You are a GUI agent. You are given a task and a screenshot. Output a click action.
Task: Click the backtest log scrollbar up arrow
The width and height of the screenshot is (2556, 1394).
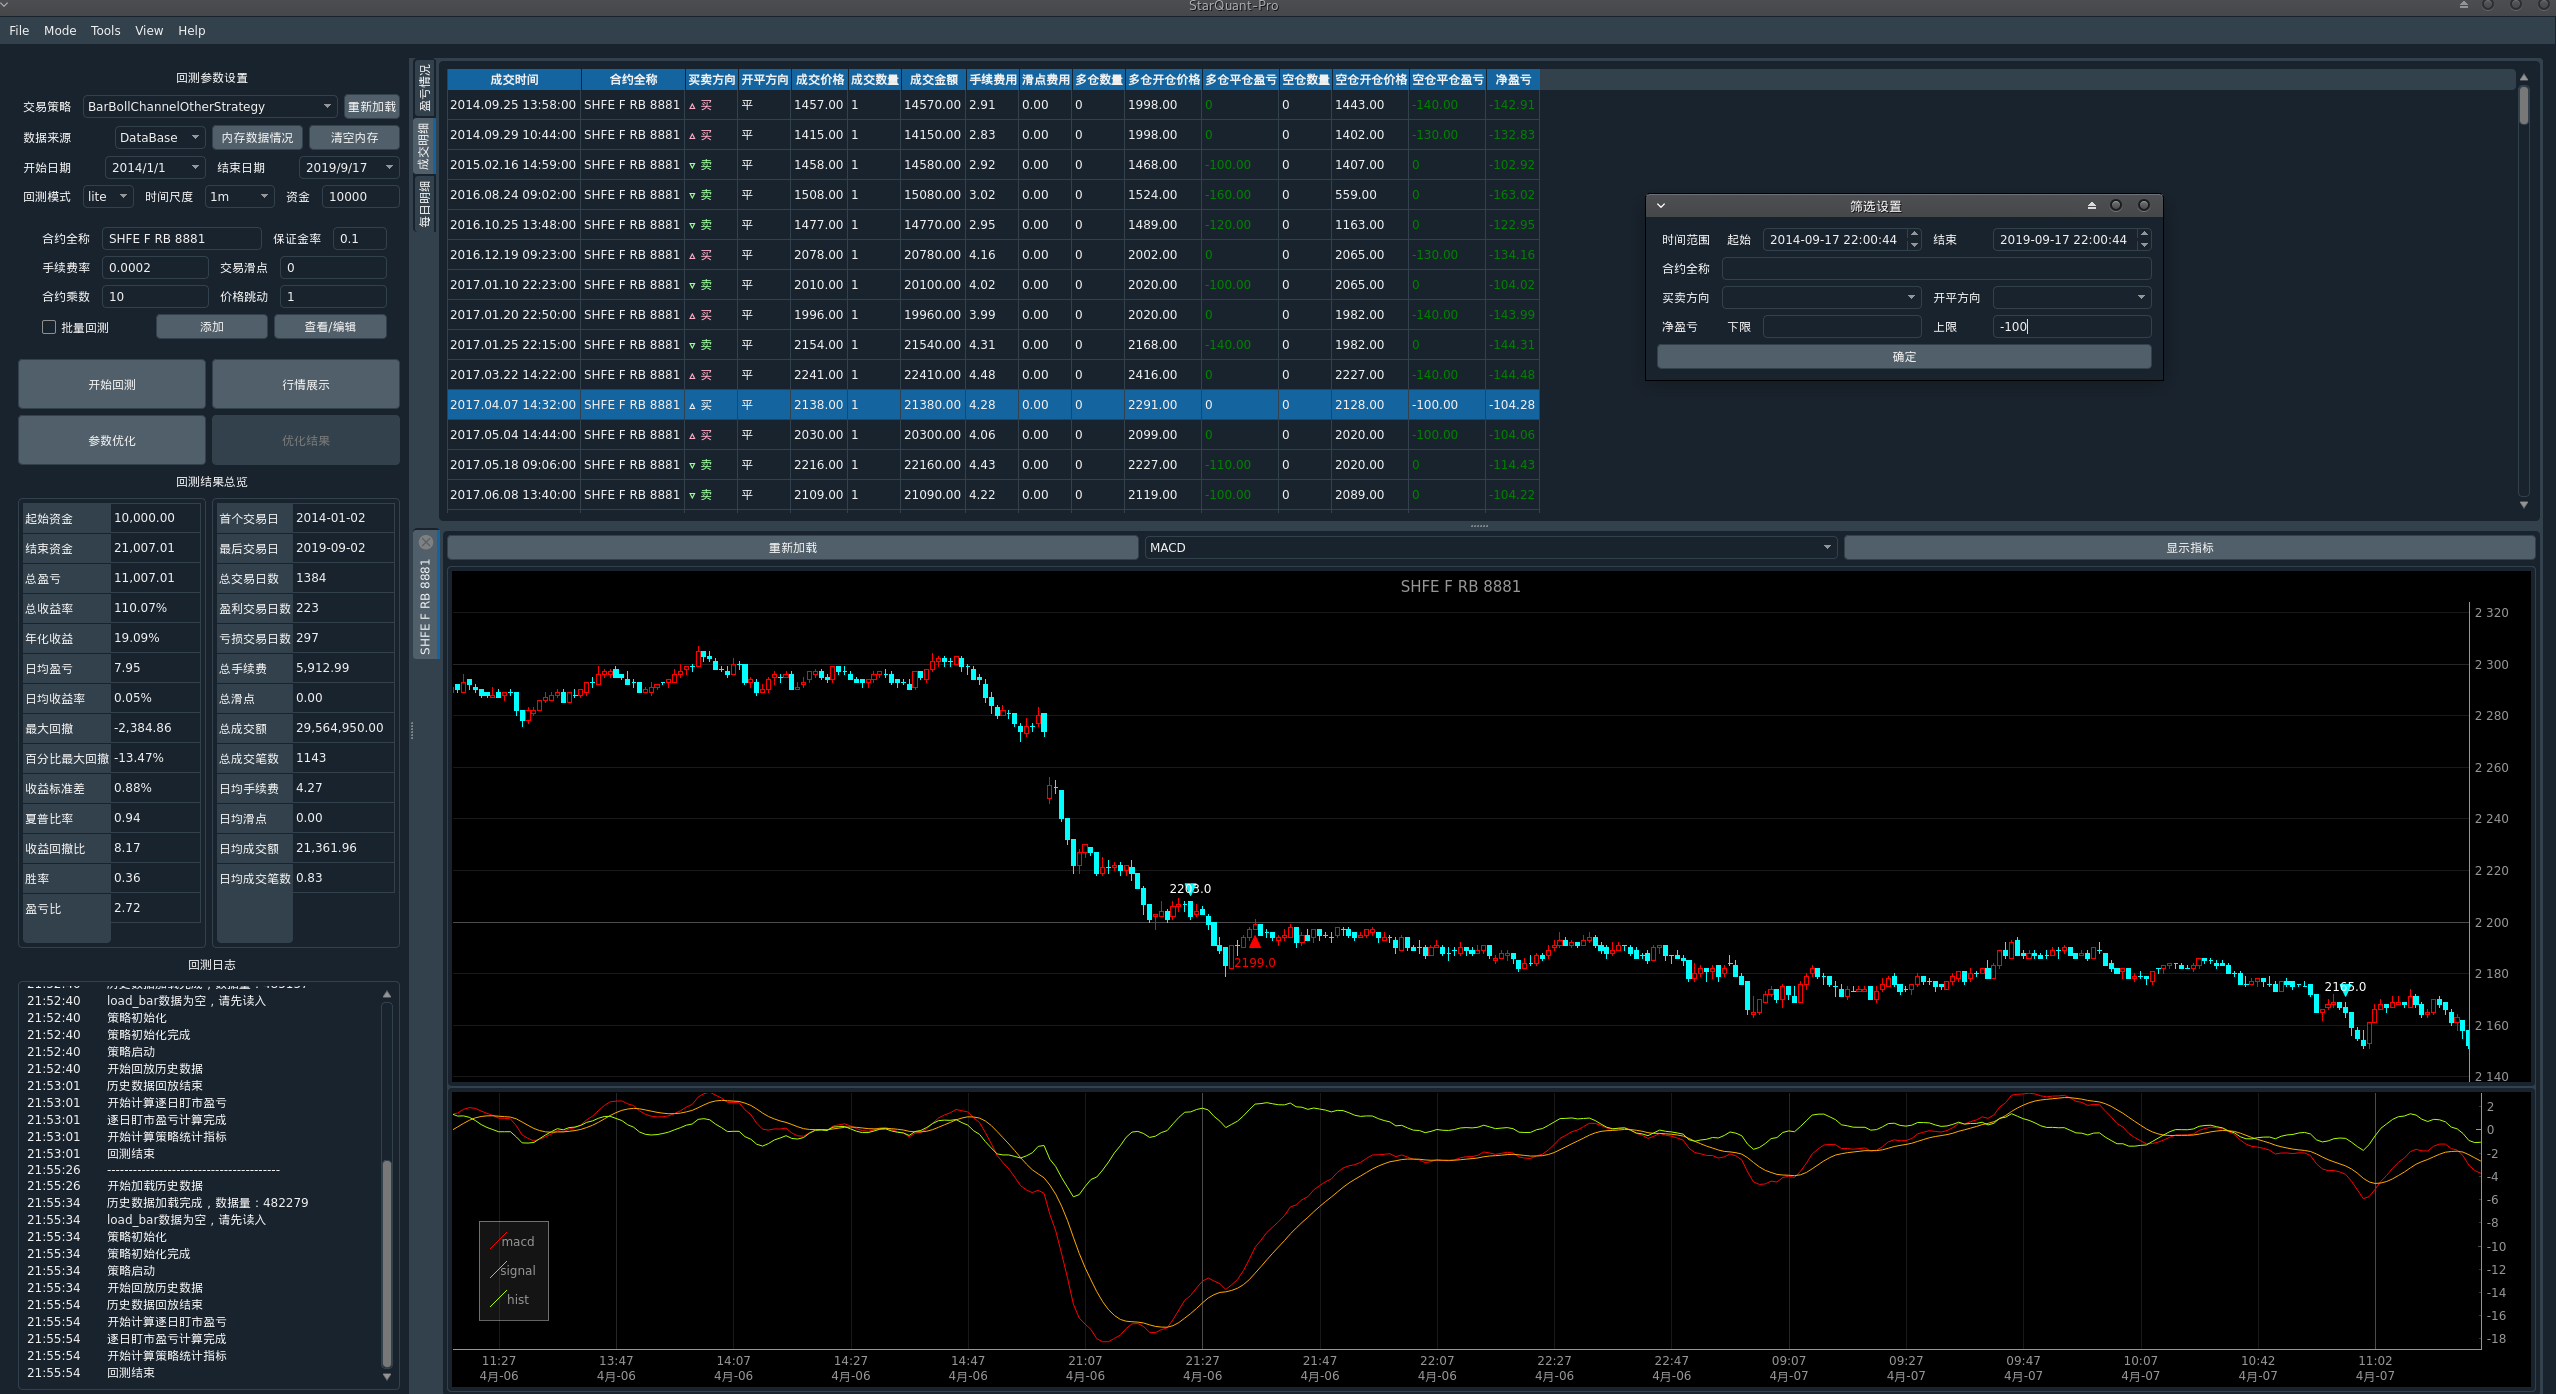click(386, 994)
